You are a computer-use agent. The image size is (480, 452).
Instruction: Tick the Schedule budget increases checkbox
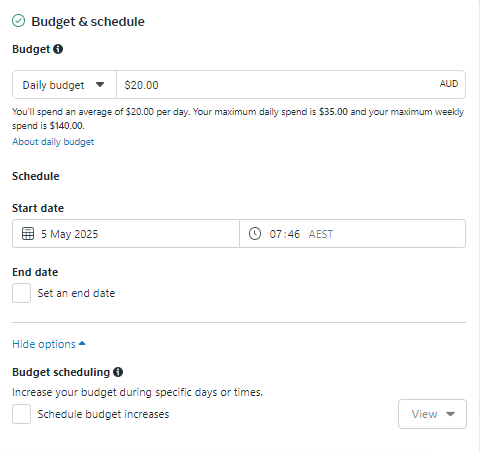click(22, 414)
